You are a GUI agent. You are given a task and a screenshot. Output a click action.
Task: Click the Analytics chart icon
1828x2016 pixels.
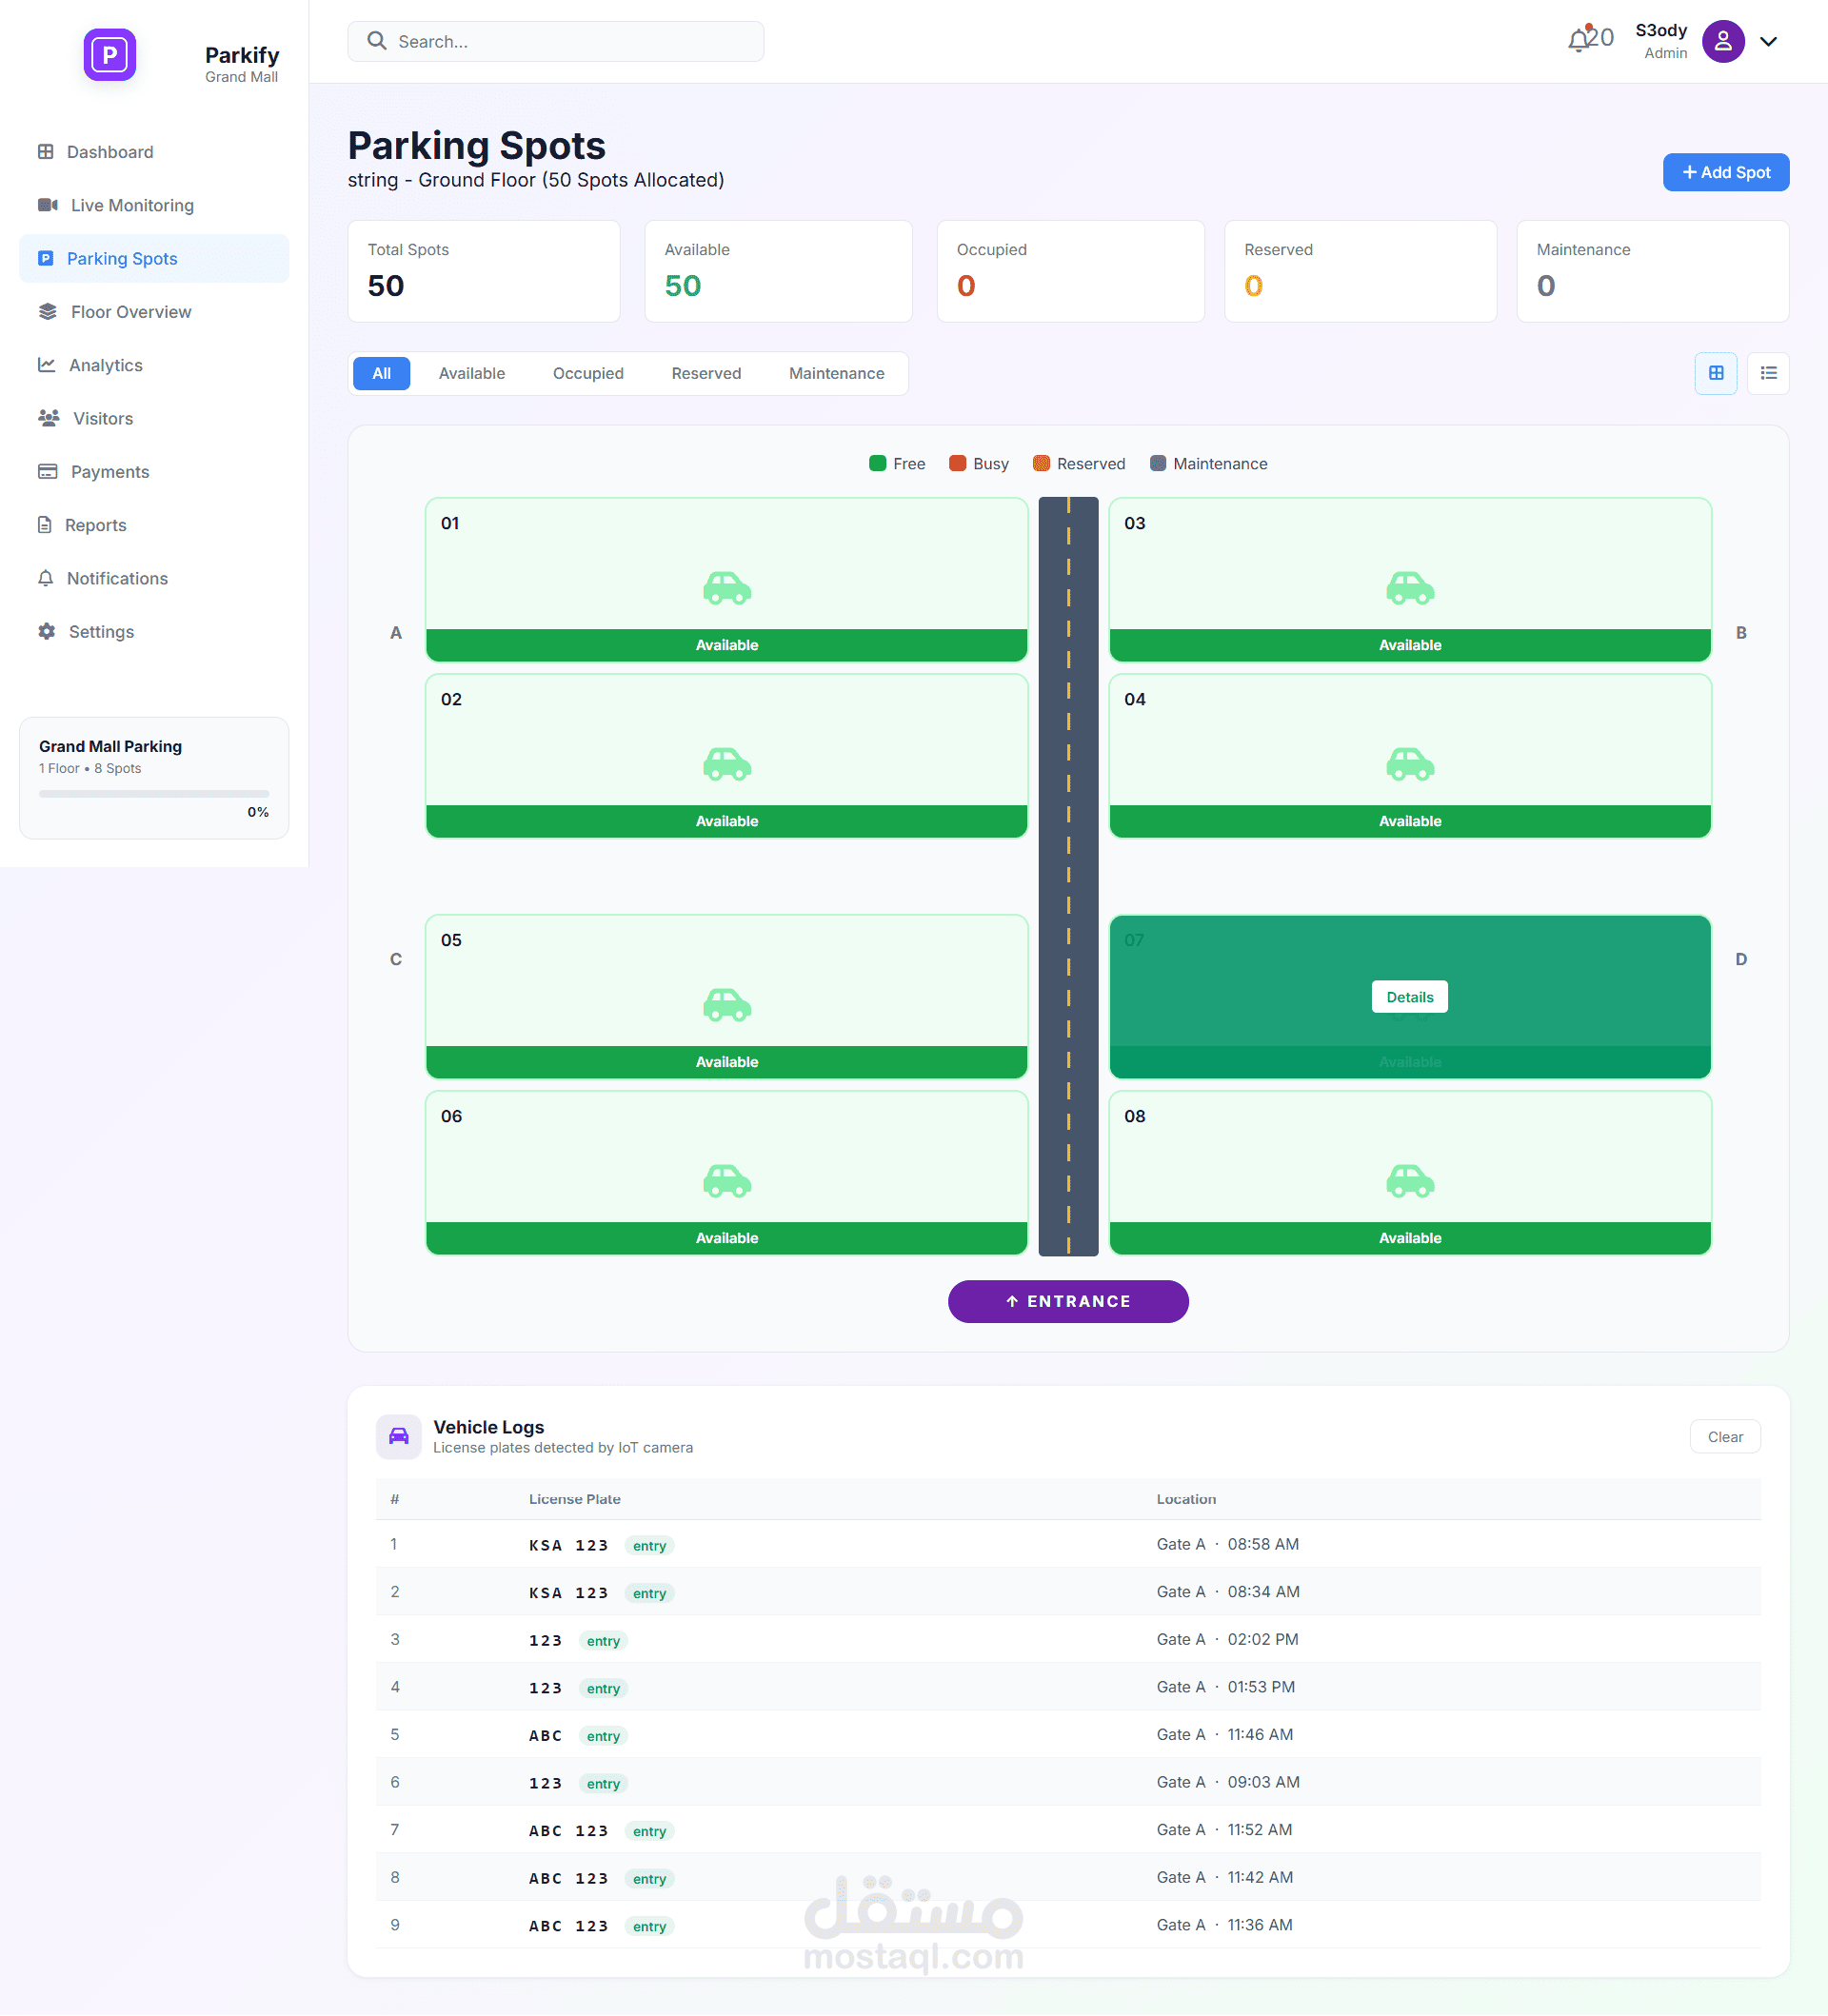[x=46, y=365]
